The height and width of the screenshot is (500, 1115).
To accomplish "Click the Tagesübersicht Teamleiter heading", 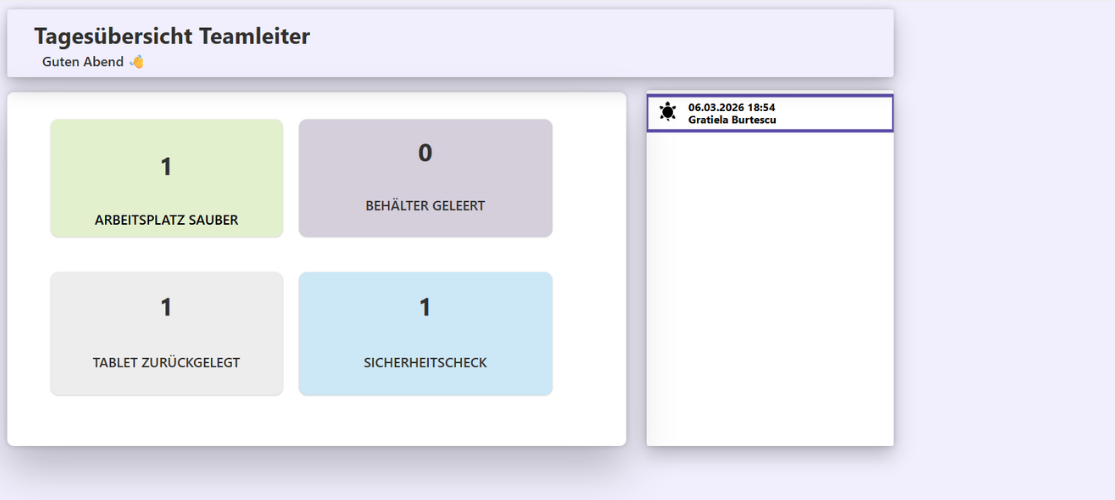I will pos(172,36).
